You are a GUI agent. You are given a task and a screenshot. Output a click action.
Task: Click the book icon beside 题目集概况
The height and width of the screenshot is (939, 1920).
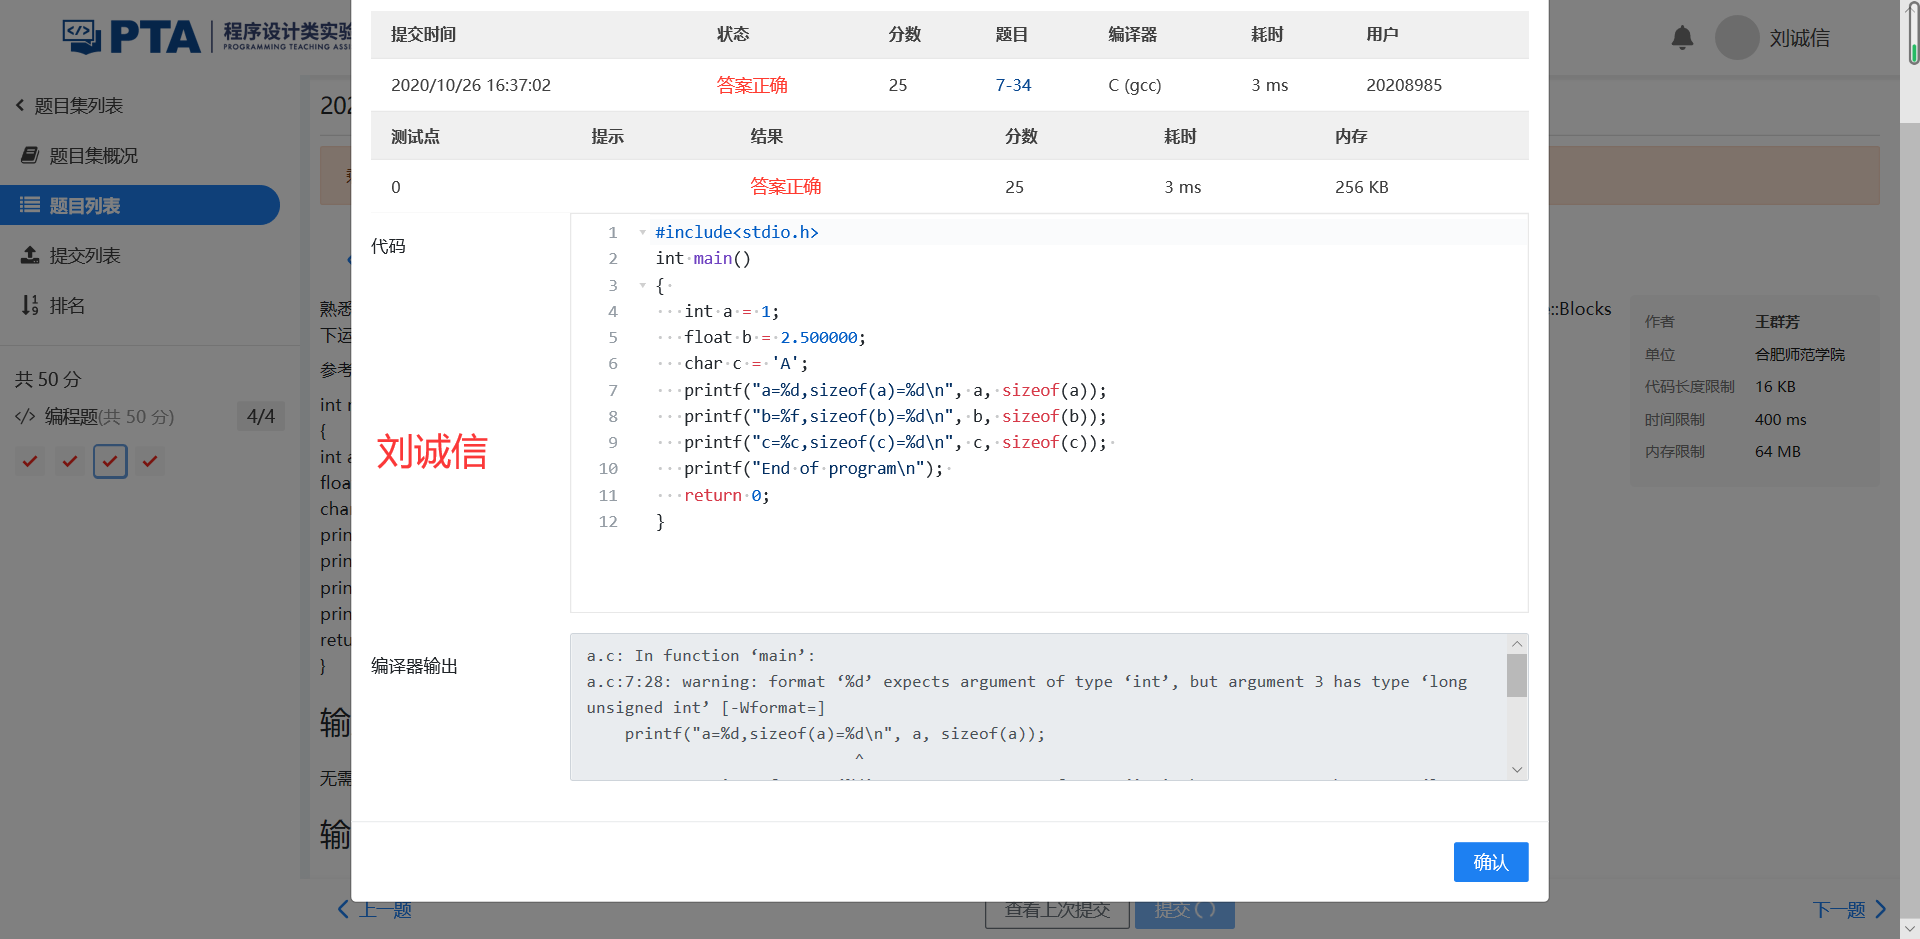coord(30,155)
